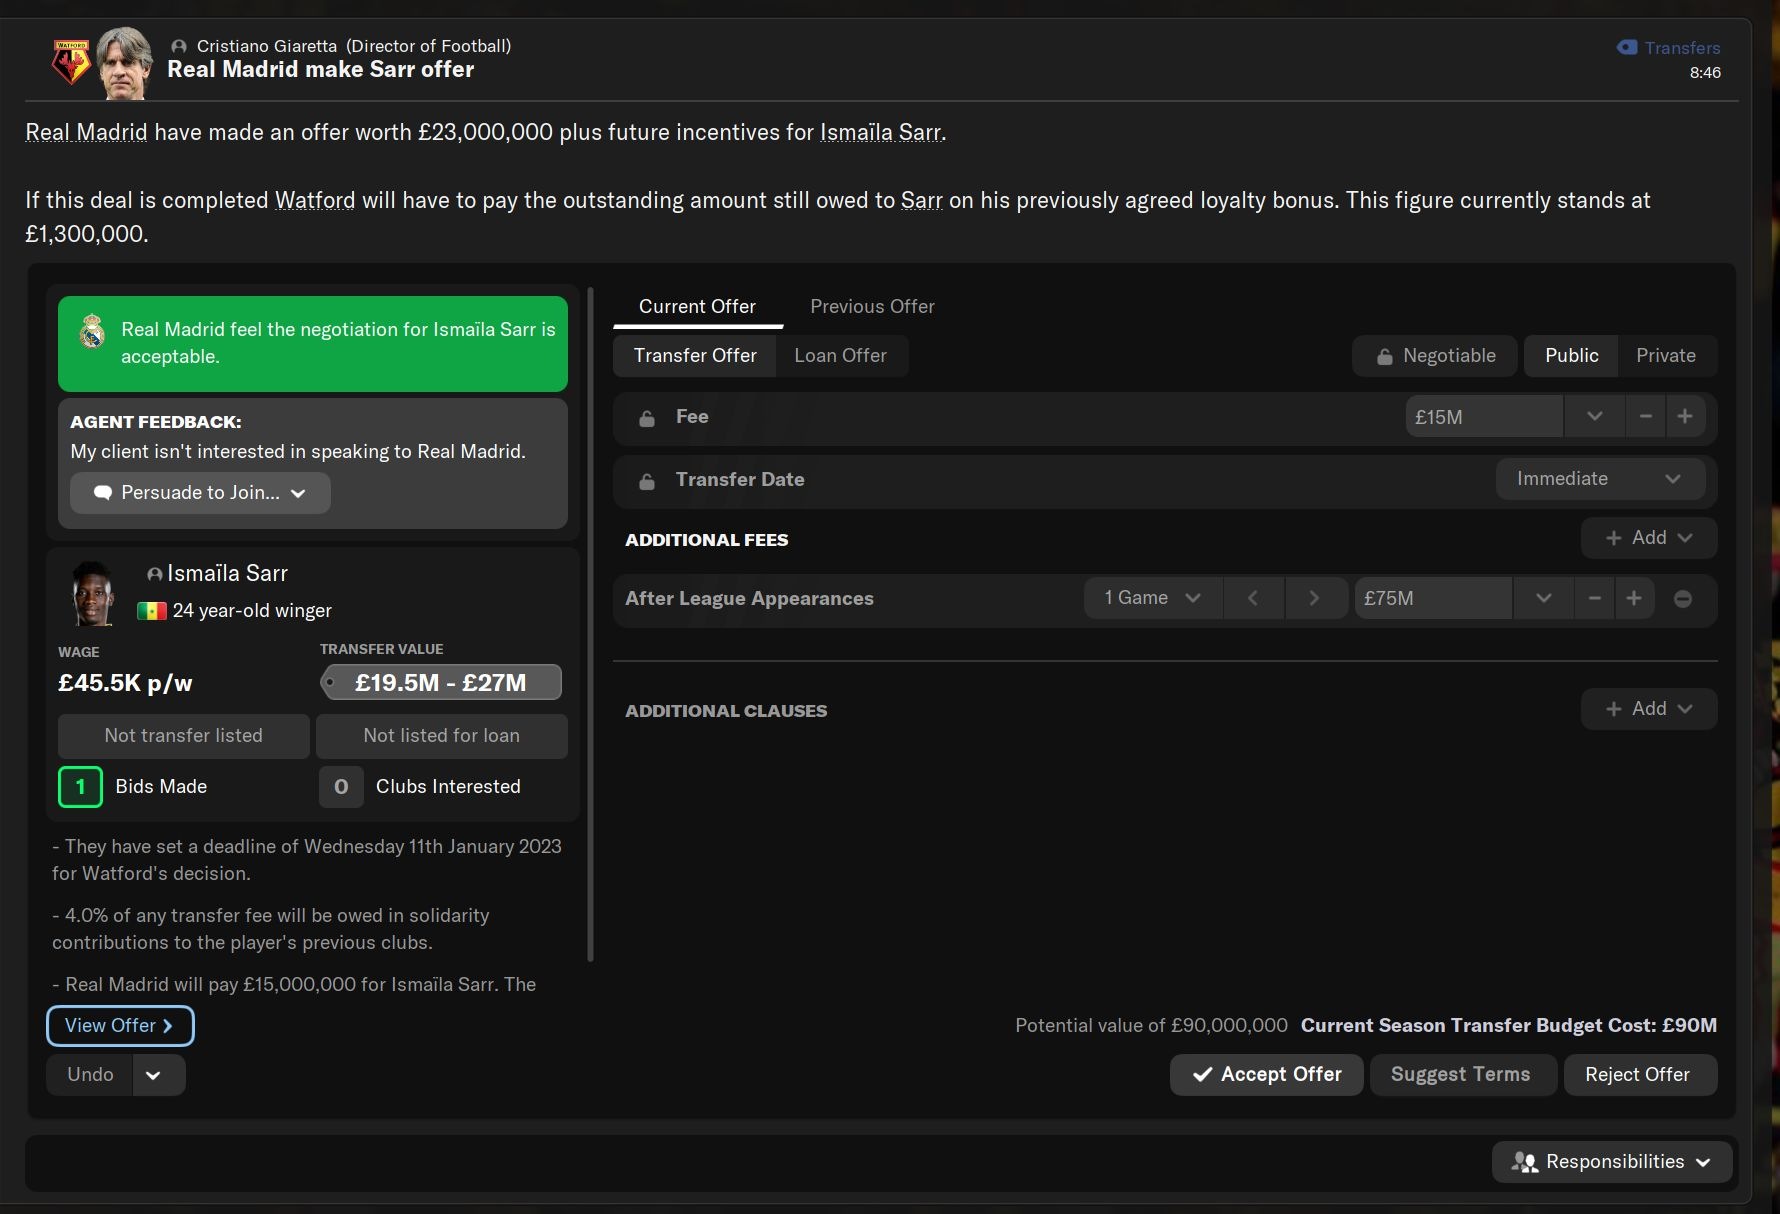Switch to the Current Offer tab

[697, 307]
